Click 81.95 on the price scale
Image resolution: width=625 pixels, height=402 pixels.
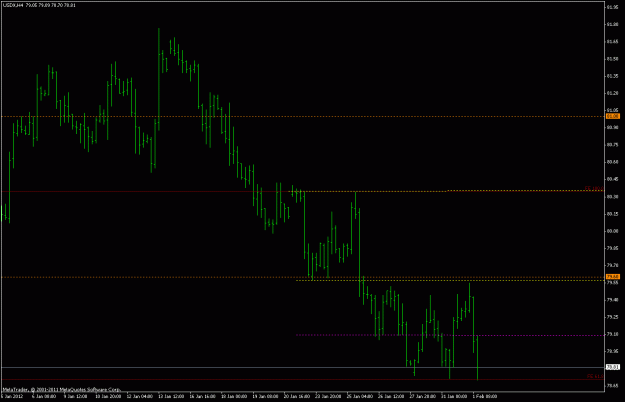click(613, 7)
